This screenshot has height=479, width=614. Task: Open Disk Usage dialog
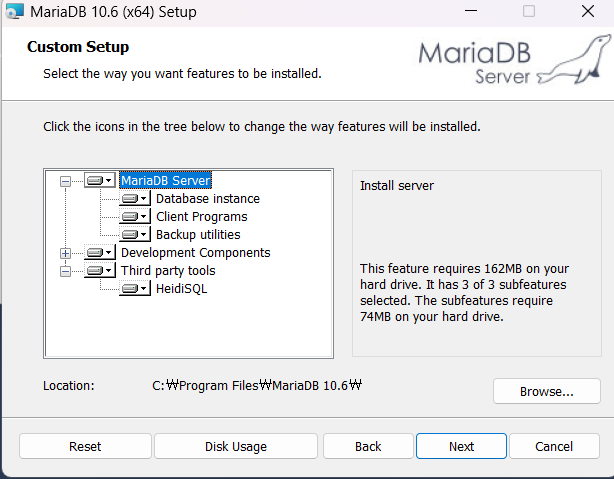236,446
